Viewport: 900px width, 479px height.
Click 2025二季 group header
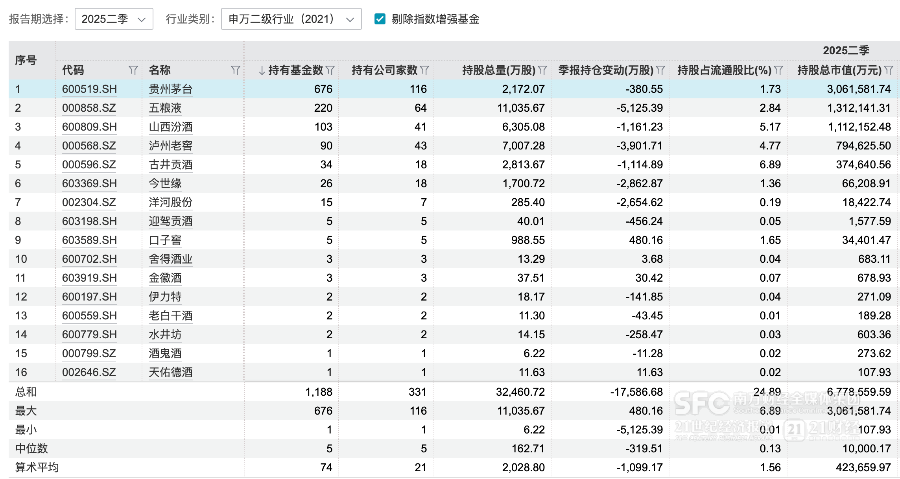point(846,50)
